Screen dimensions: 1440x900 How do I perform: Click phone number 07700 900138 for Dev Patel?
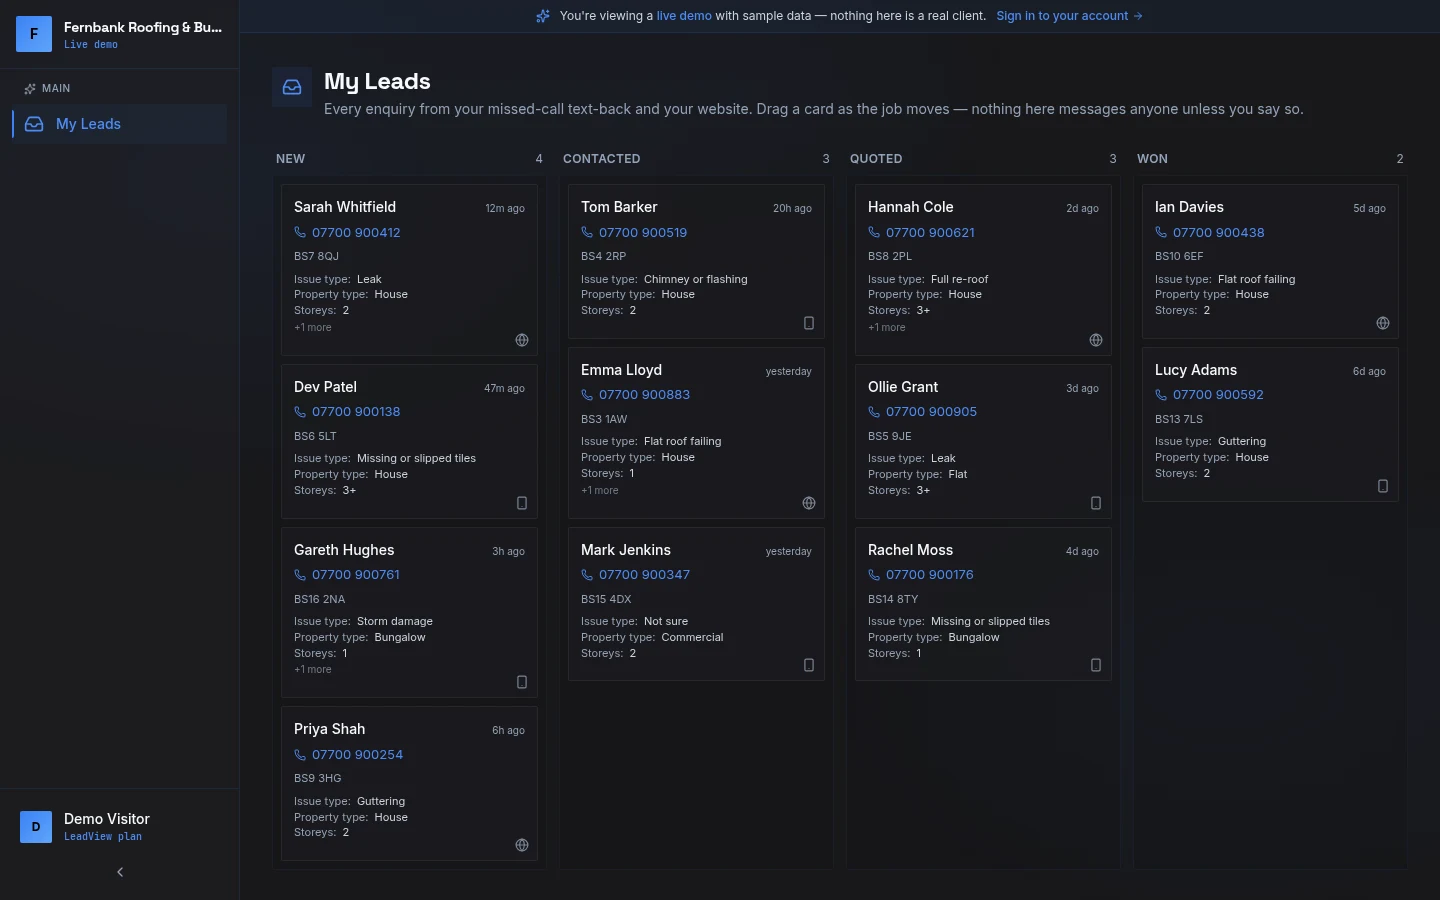coord(347,412)
